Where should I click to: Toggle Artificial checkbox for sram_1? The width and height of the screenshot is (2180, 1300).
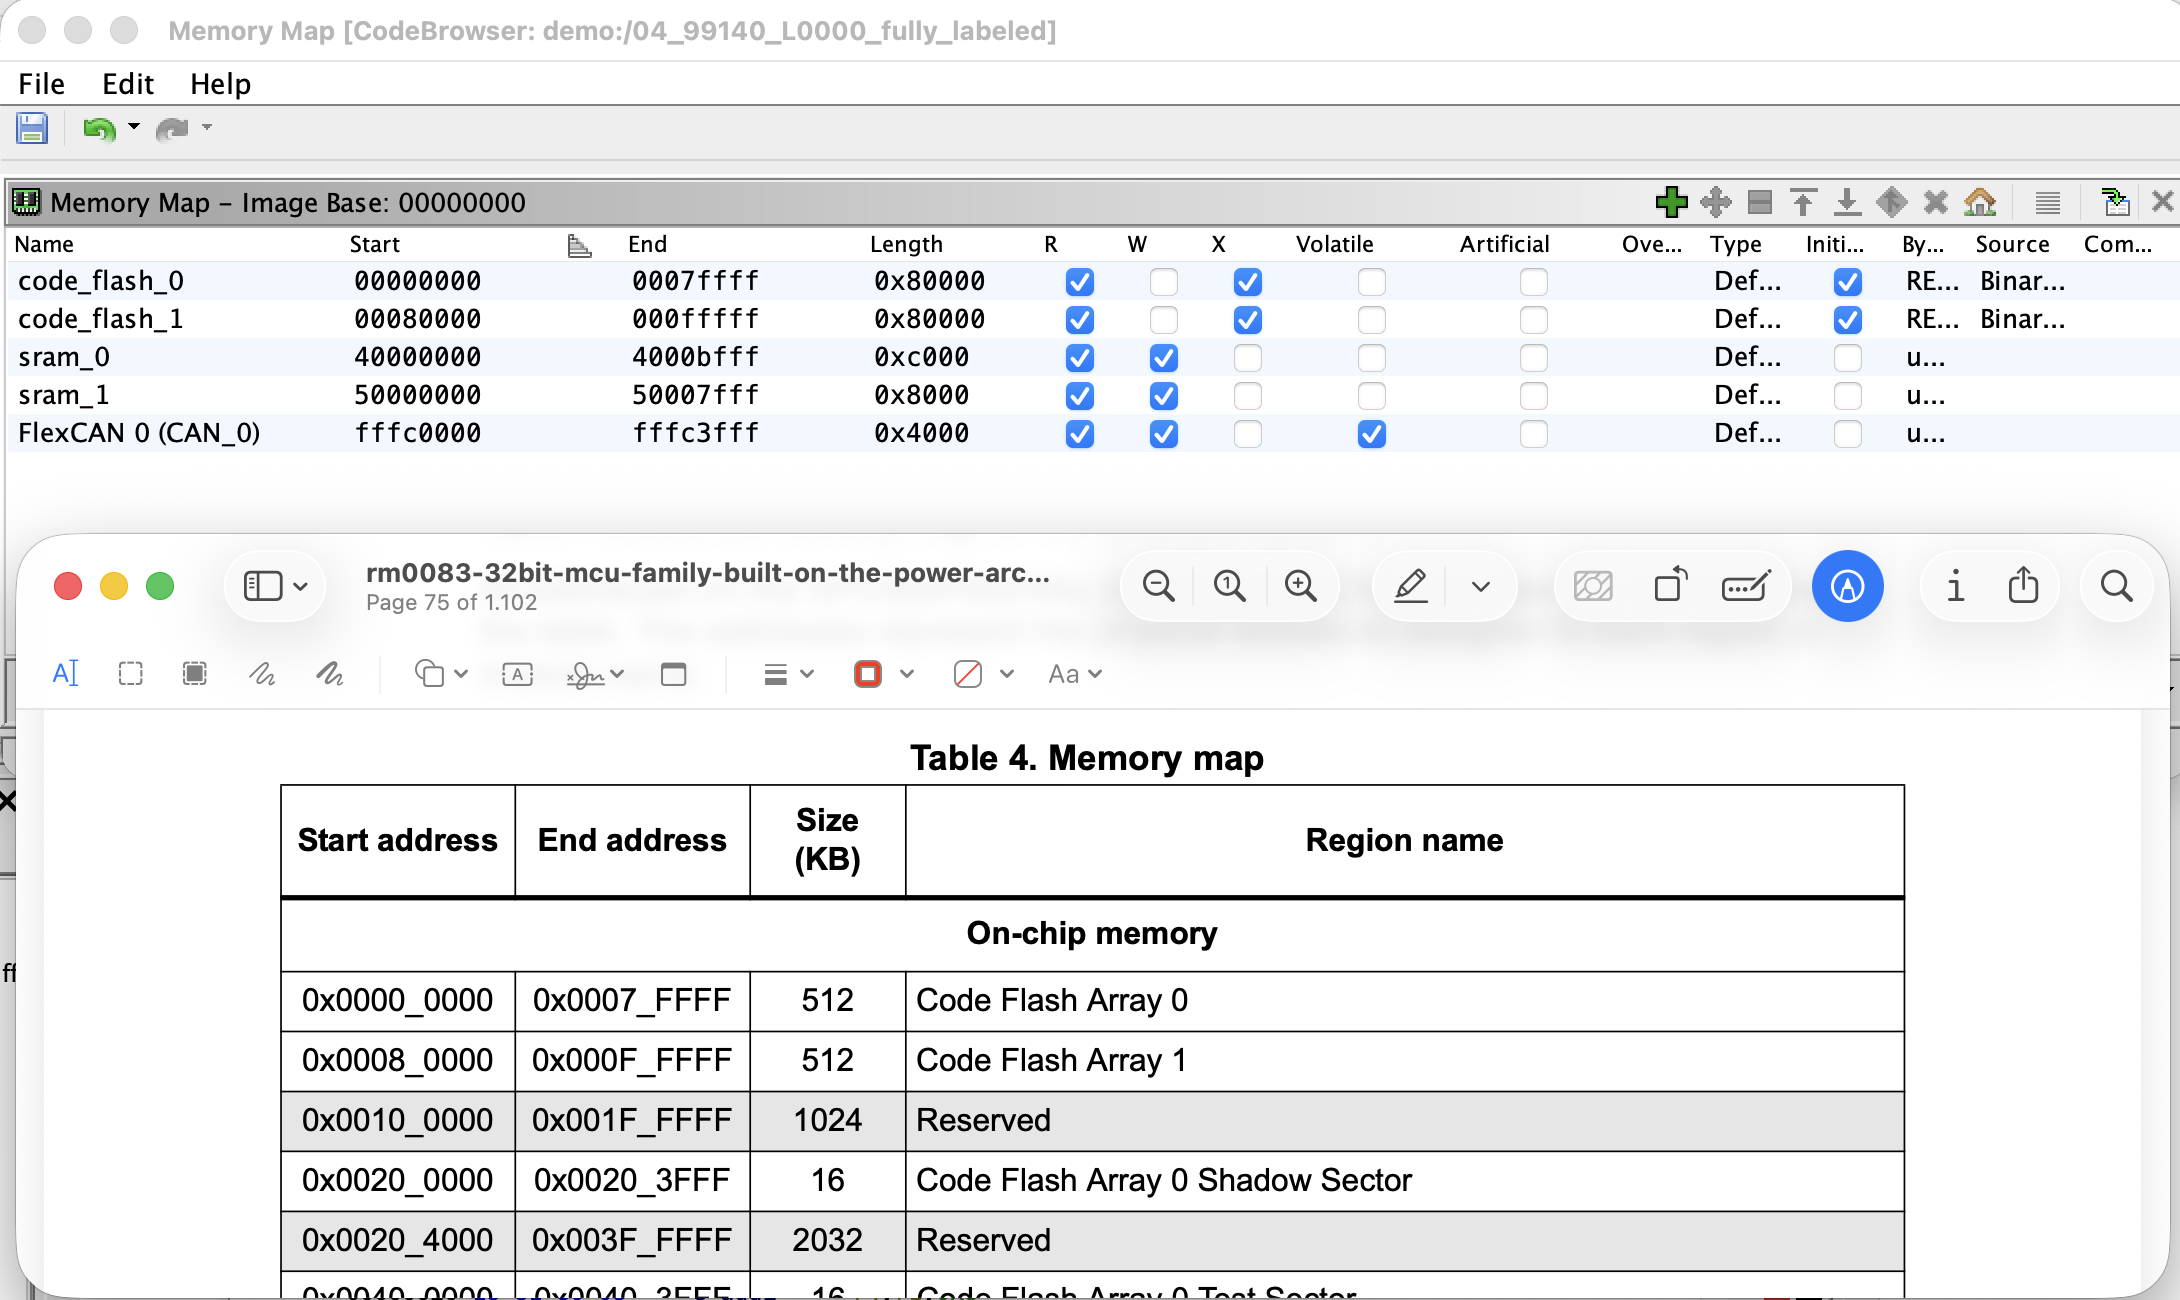click(x=1533, y=396)
